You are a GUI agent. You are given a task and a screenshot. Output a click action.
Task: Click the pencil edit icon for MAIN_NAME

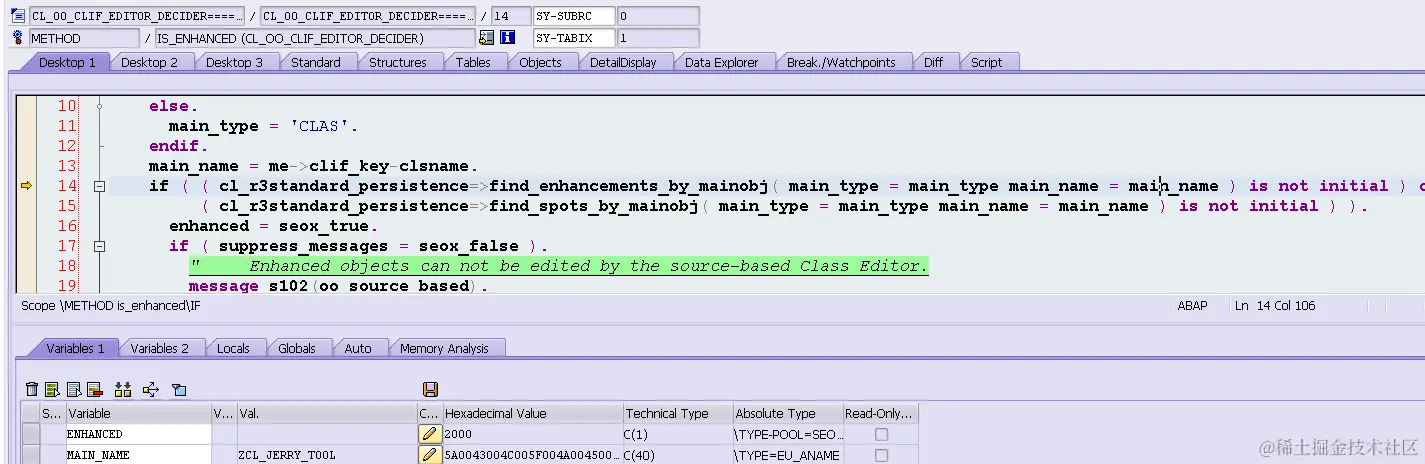click(x=430, y=455)
